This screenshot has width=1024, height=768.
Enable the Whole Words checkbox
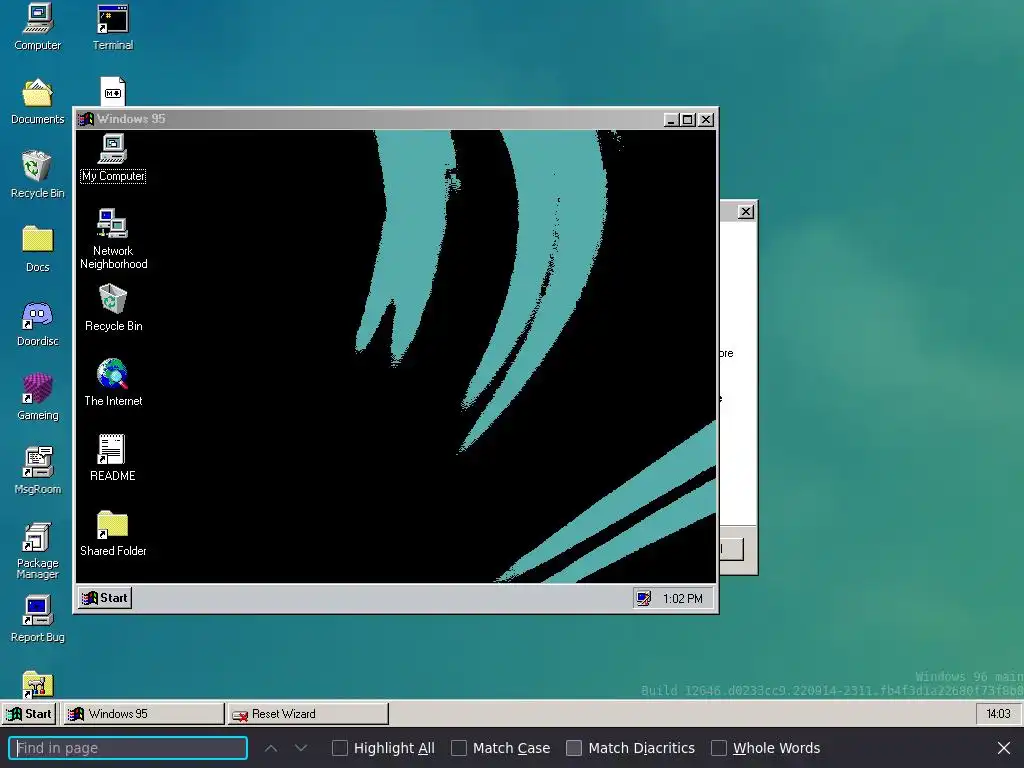(x=718, y=748)
